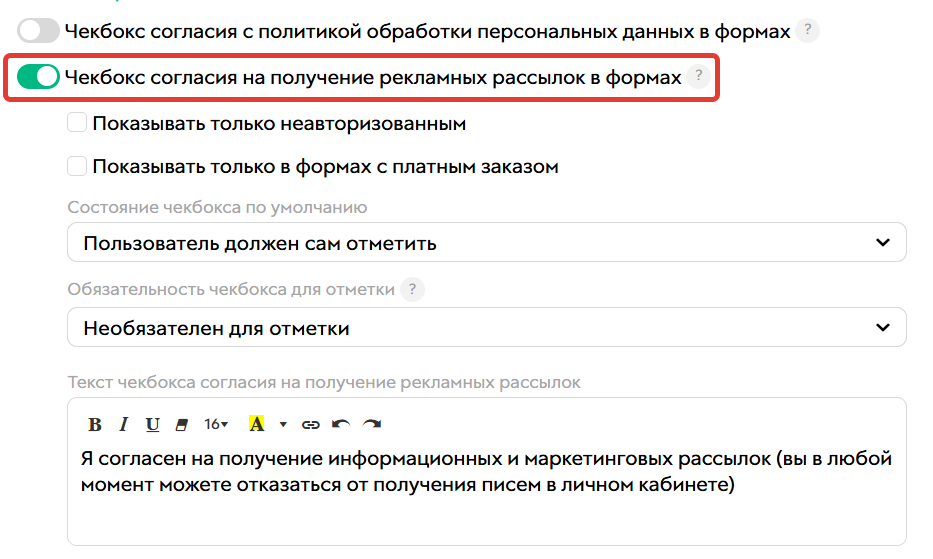
Task: Open help icon next to personal data policy
Action: click(807, 30)
